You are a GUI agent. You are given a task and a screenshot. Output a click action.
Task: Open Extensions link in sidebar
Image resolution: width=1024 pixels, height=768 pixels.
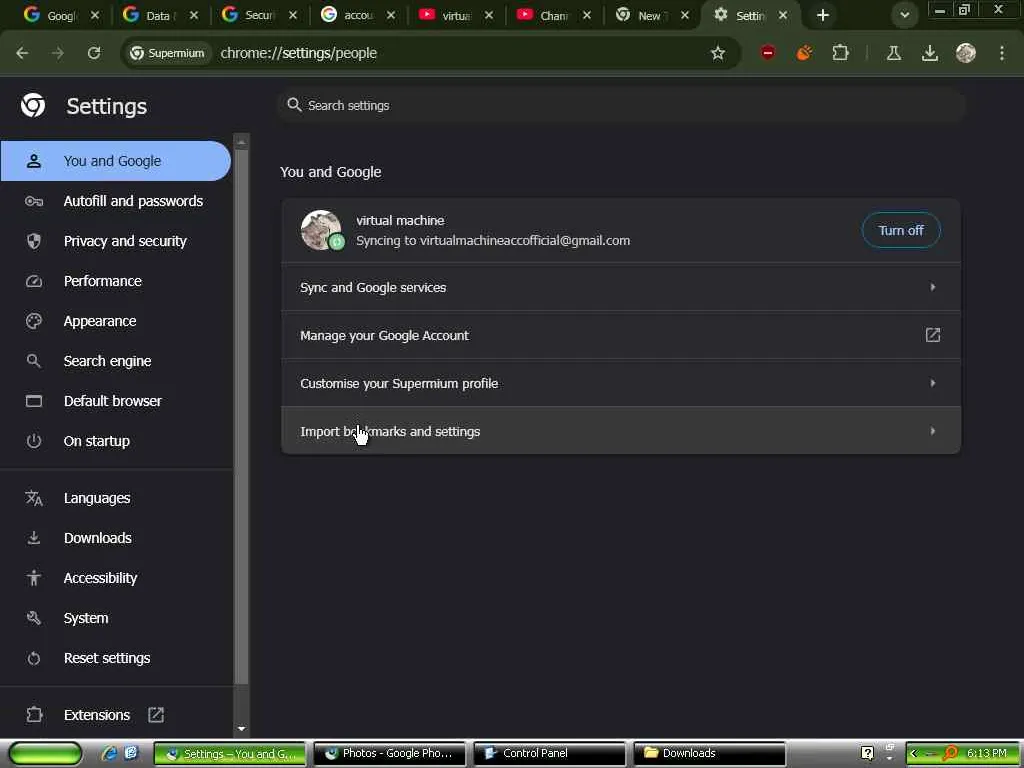(x=97, y=715)
